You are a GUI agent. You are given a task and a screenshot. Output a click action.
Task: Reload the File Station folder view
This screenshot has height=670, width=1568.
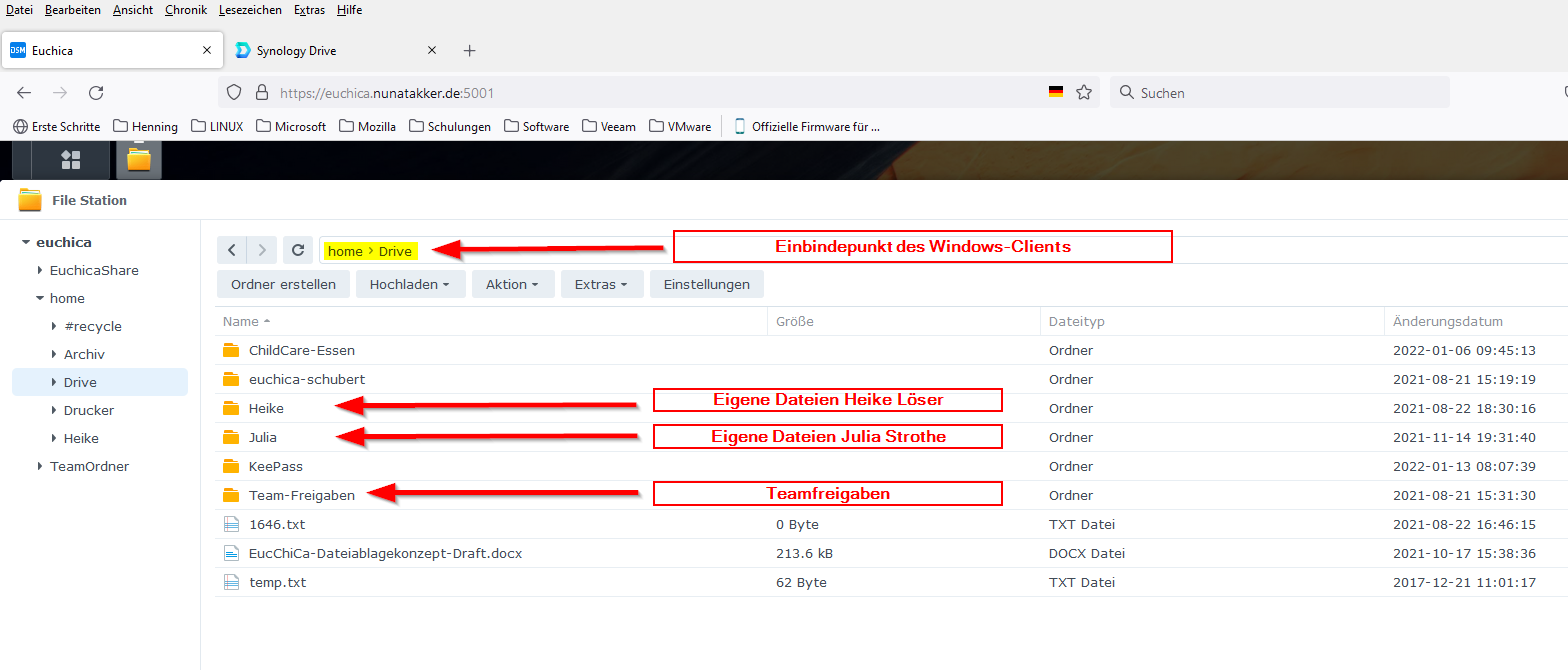point(297,250)
